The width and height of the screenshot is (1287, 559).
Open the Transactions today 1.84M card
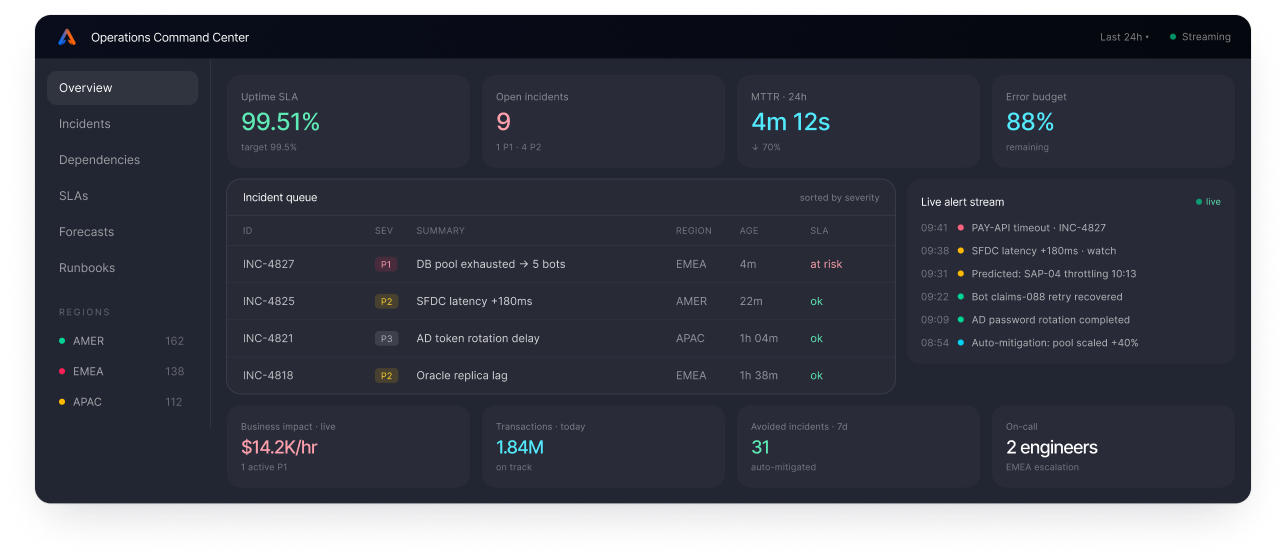(603, 446)
